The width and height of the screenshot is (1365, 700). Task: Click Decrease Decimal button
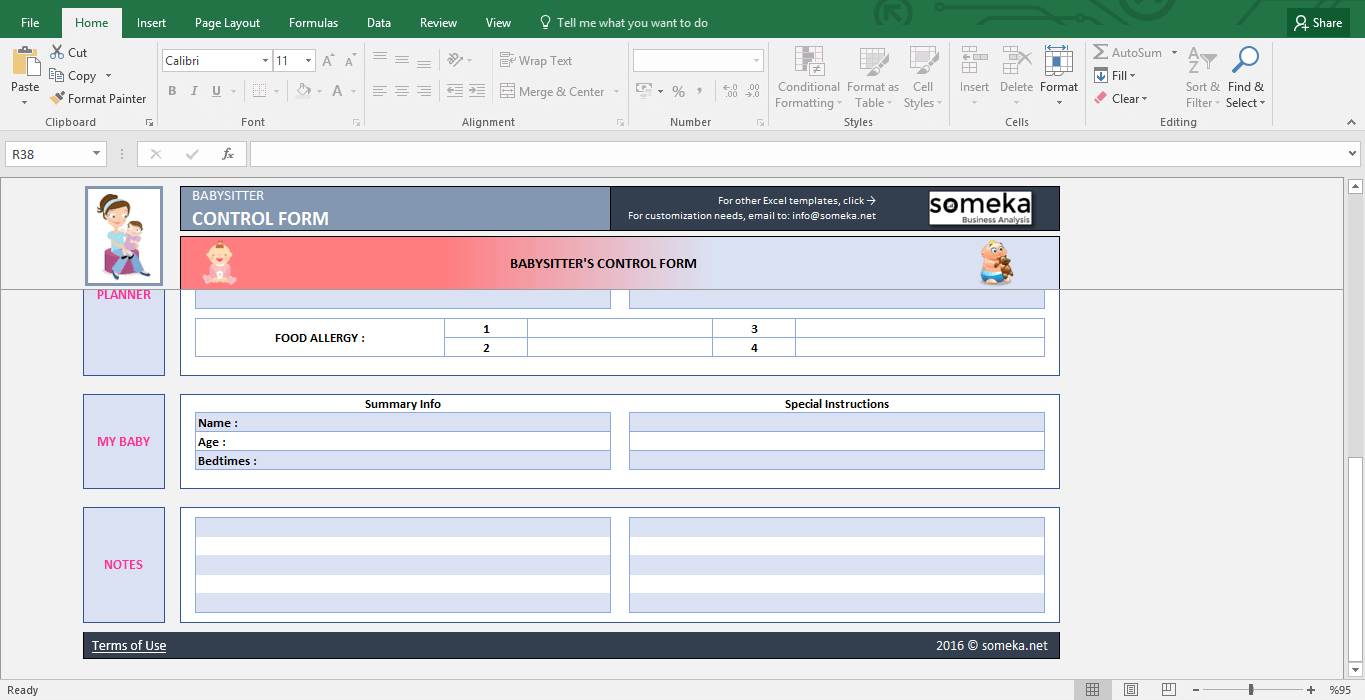(x=754, y=91)
